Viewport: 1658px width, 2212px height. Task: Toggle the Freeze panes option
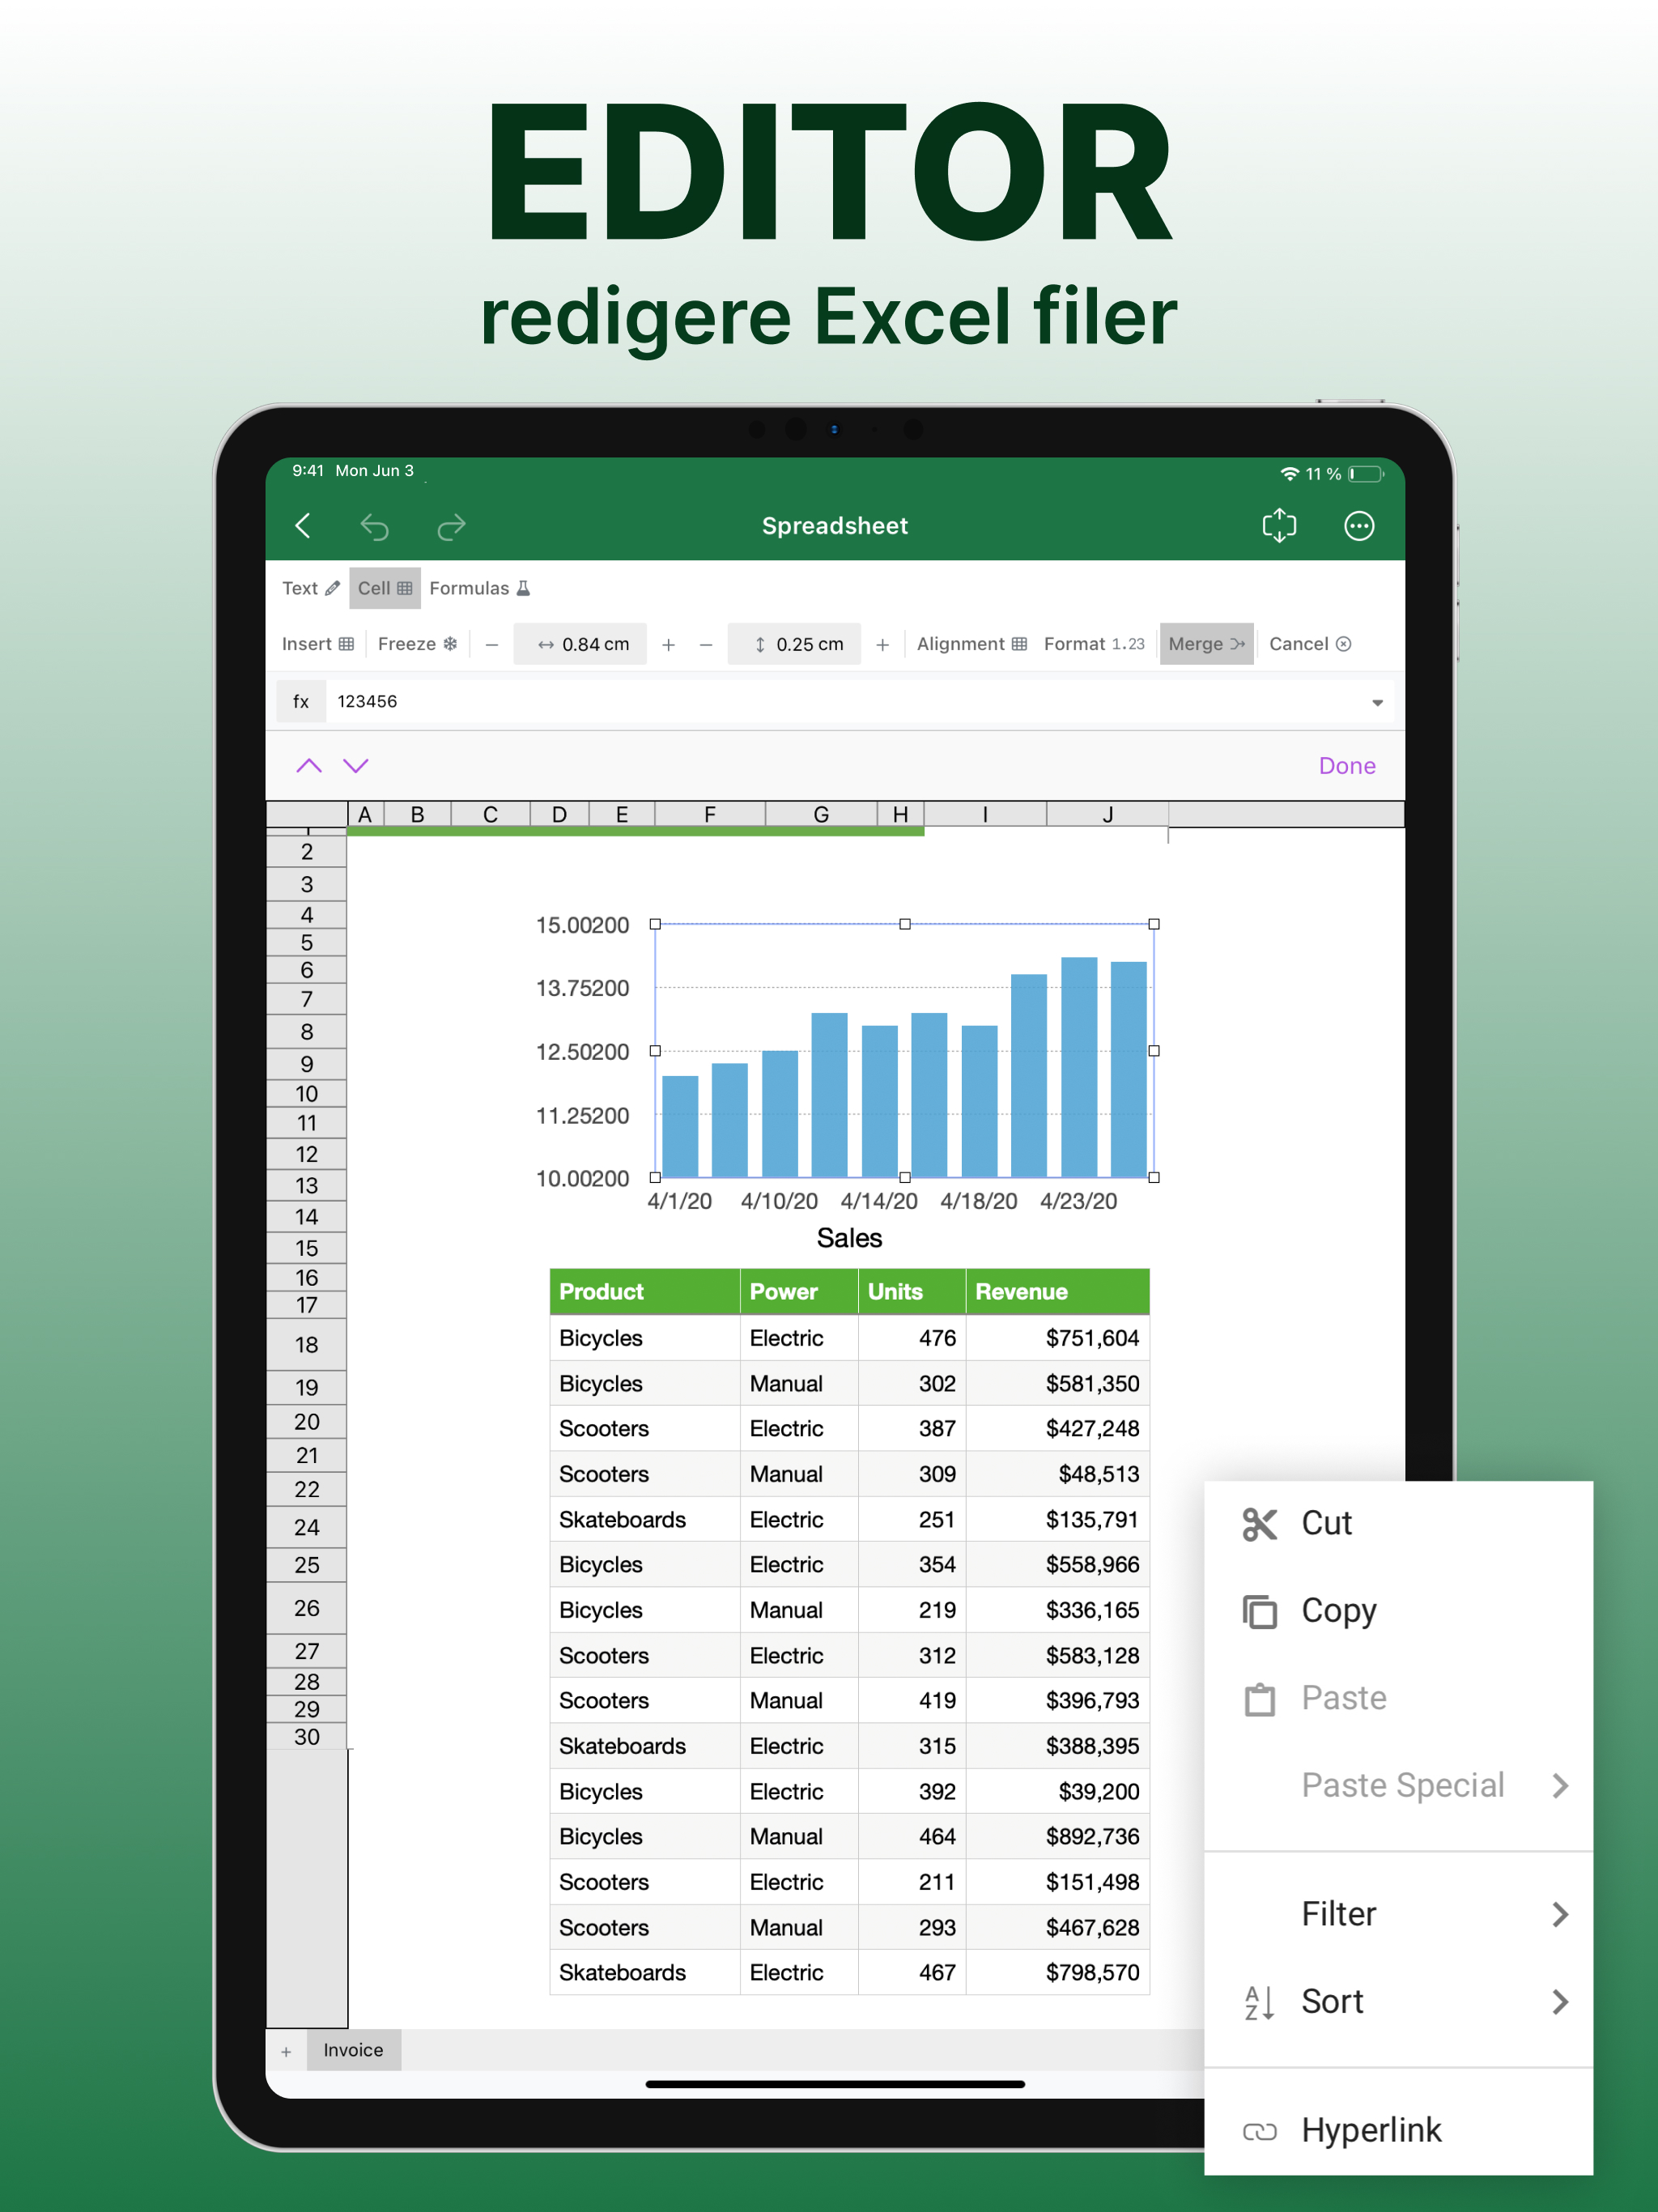417,644
